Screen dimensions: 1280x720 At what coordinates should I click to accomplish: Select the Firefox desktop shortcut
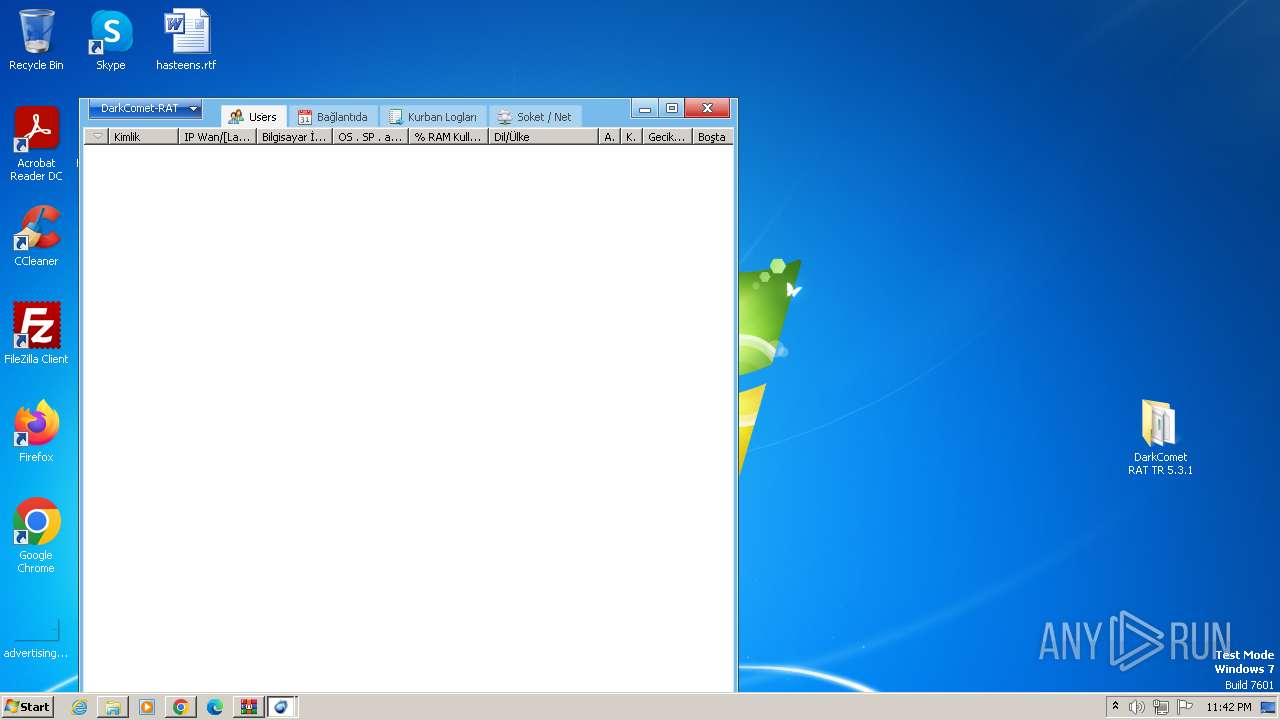[x=36, y=432]
